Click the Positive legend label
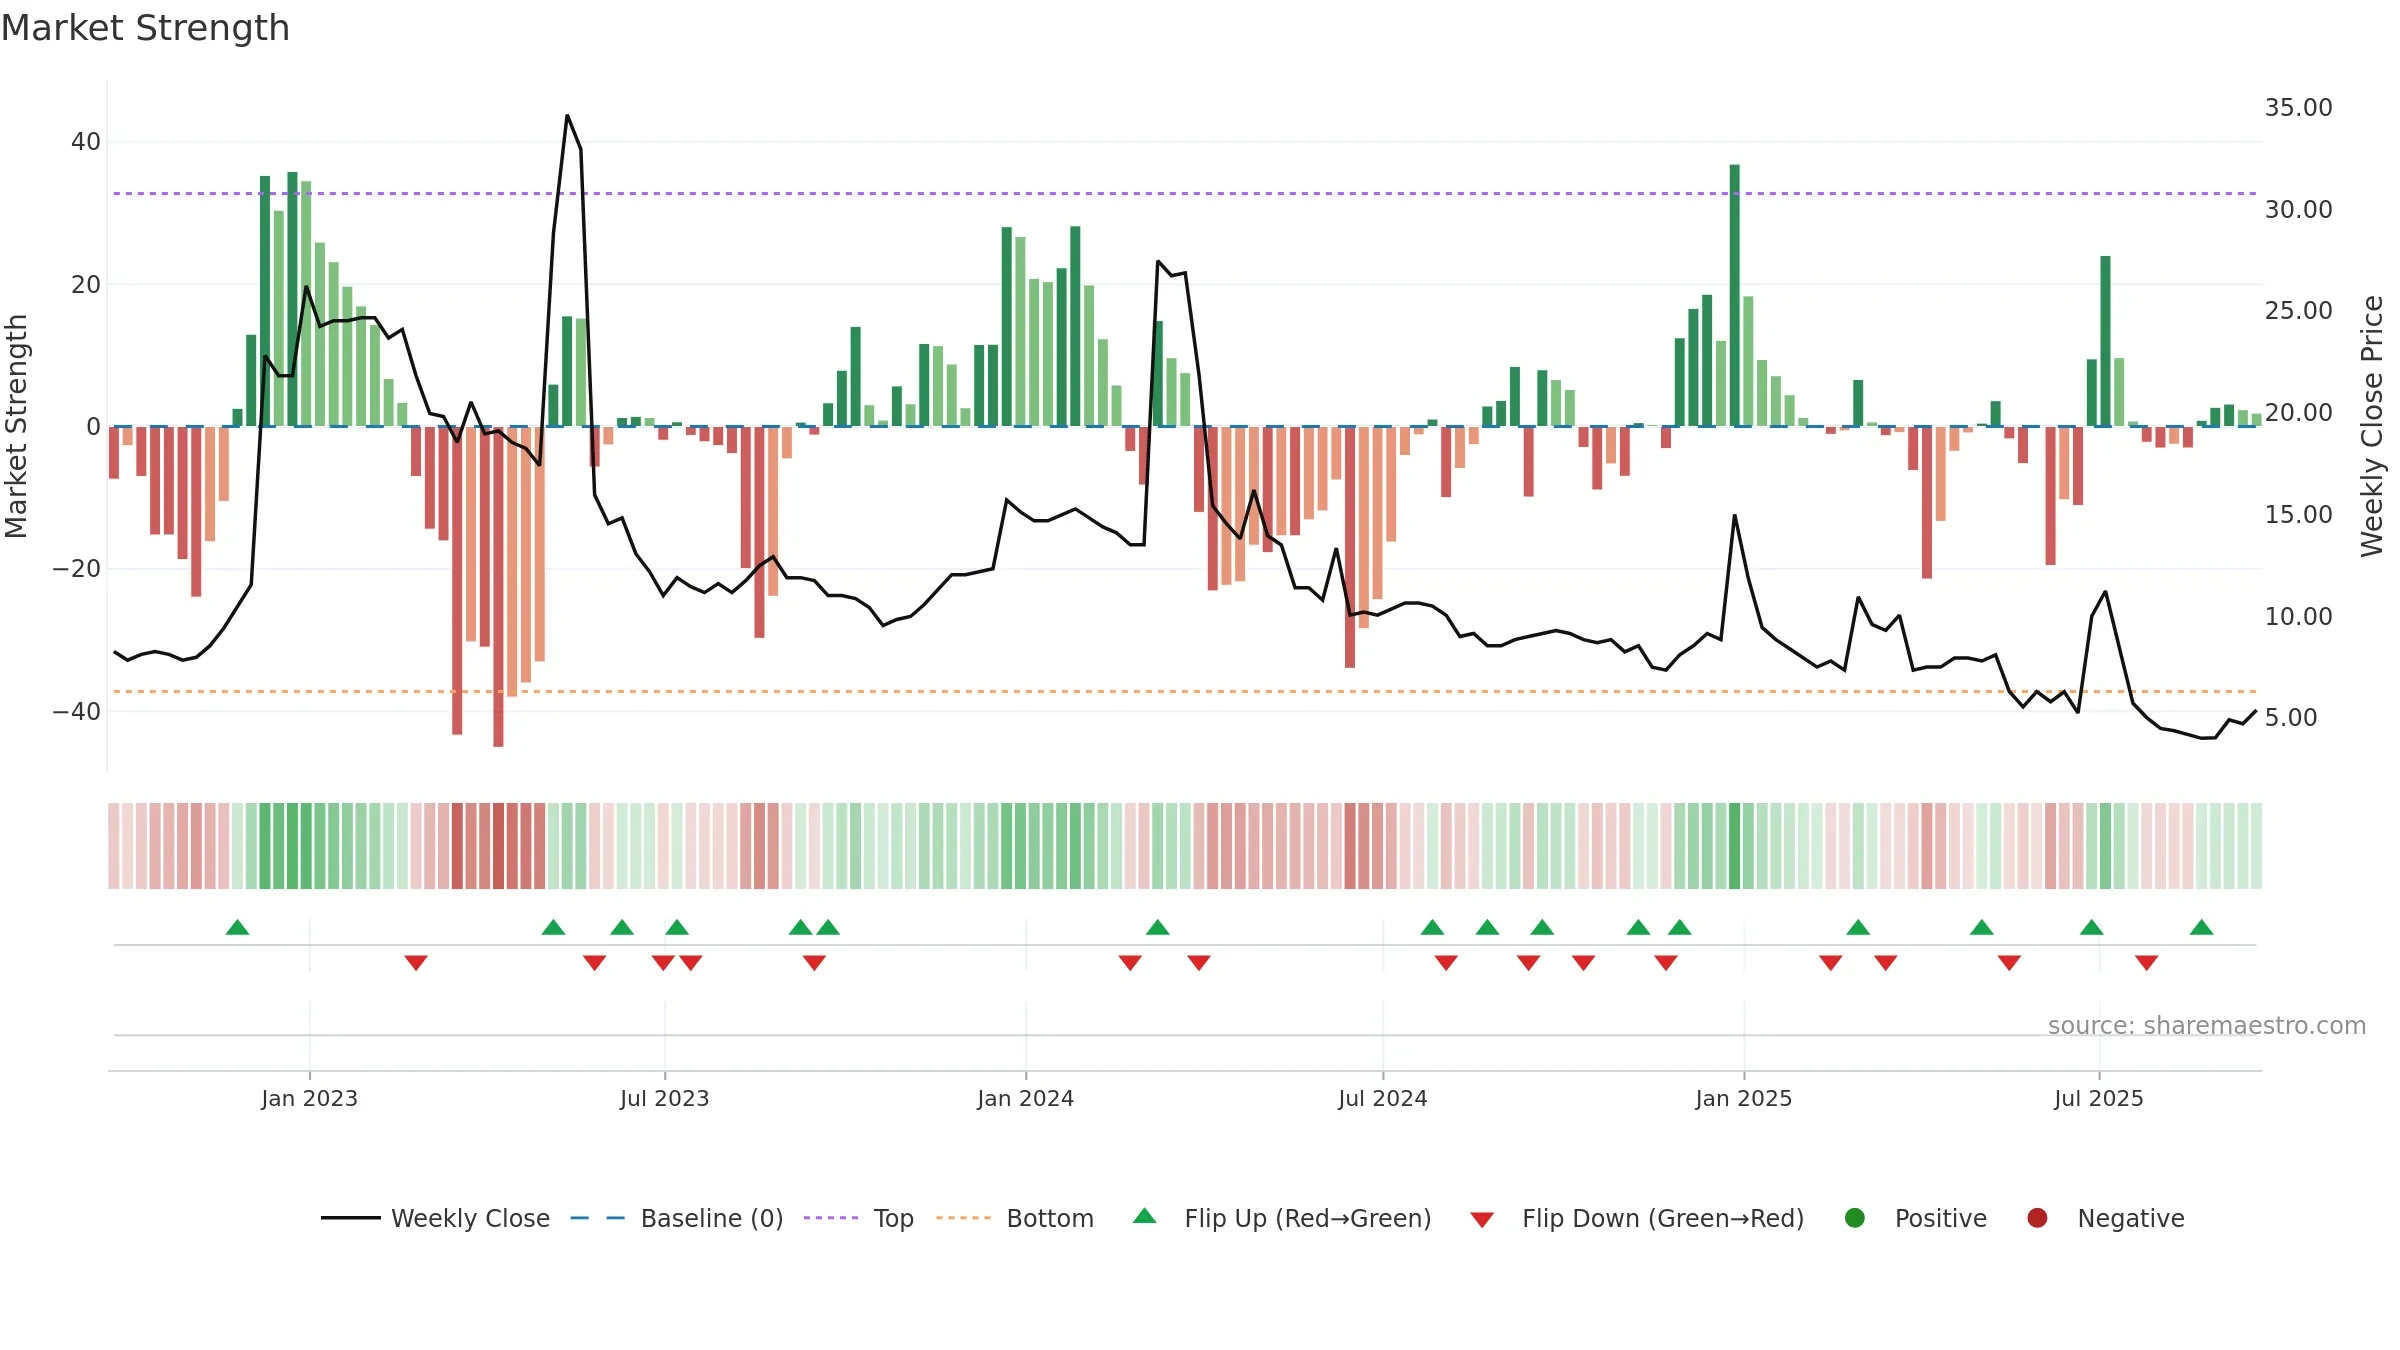Image resolution: width=2400 pixels, height=1350 pixels. tap(1941, 1218)
